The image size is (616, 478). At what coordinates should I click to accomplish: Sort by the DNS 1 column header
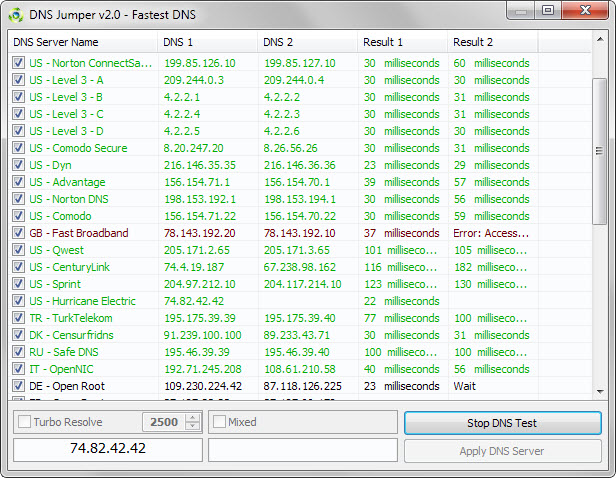point(208,42)
